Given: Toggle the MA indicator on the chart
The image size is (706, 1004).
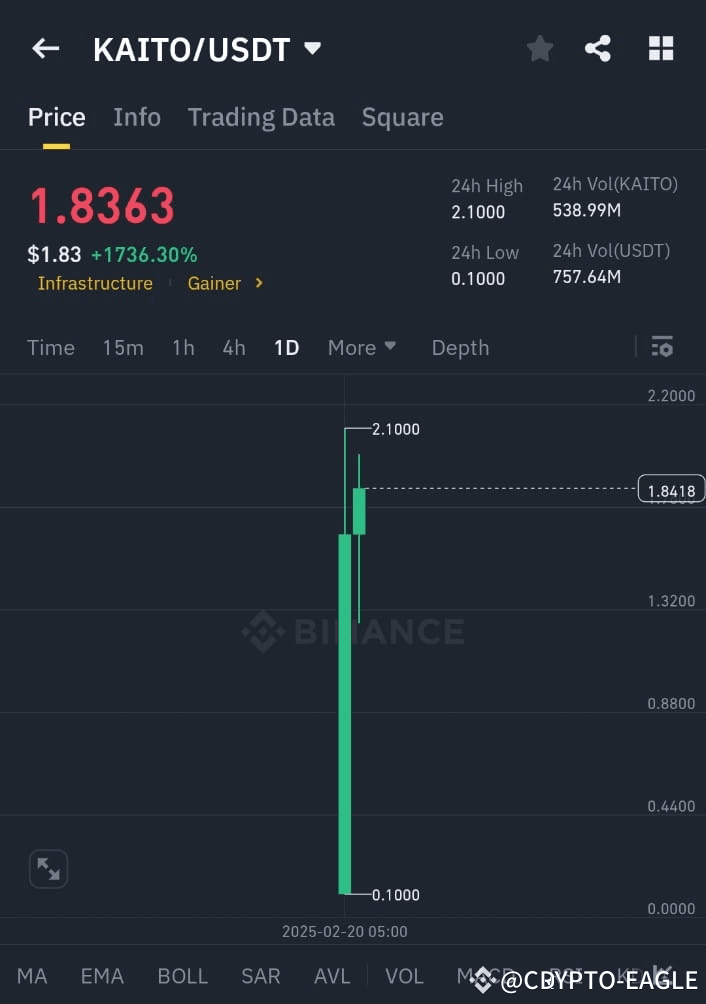Looking at the screenshot, I should (x=32, y=976).
